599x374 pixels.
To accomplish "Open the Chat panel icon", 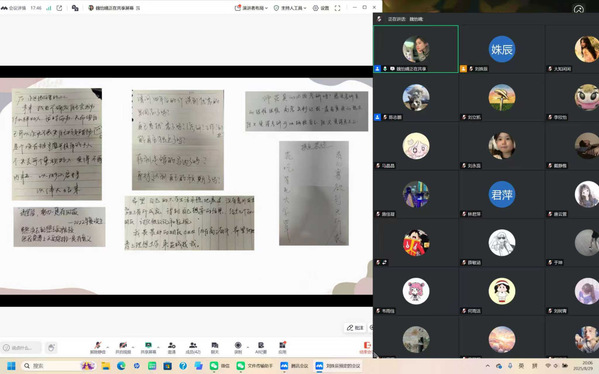I will click(215, 348).
